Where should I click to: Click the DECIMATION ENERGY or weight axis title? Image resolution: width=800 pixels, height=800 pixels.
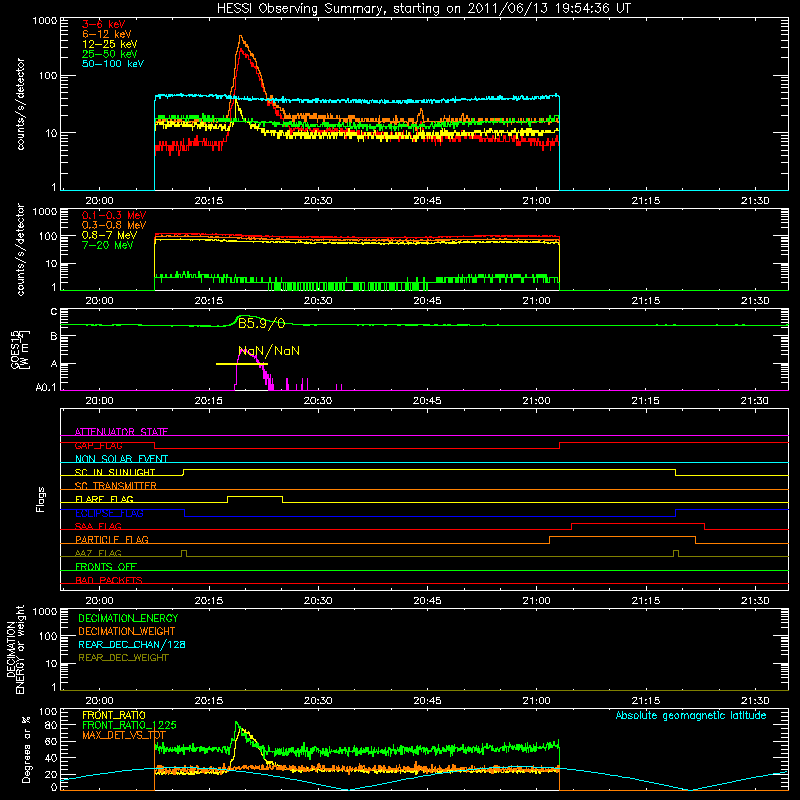point(15,649)
